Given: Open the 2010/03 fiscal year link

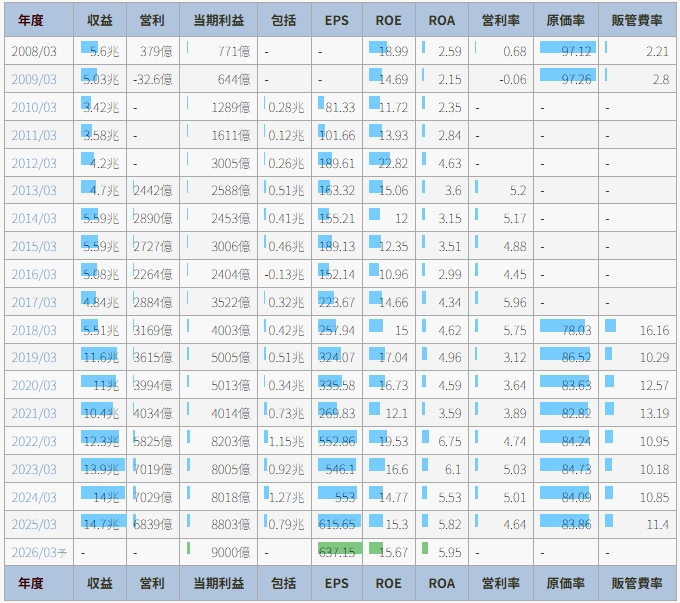Looking at the screenshot, I should pyautogui.click(x=35, y=107).
